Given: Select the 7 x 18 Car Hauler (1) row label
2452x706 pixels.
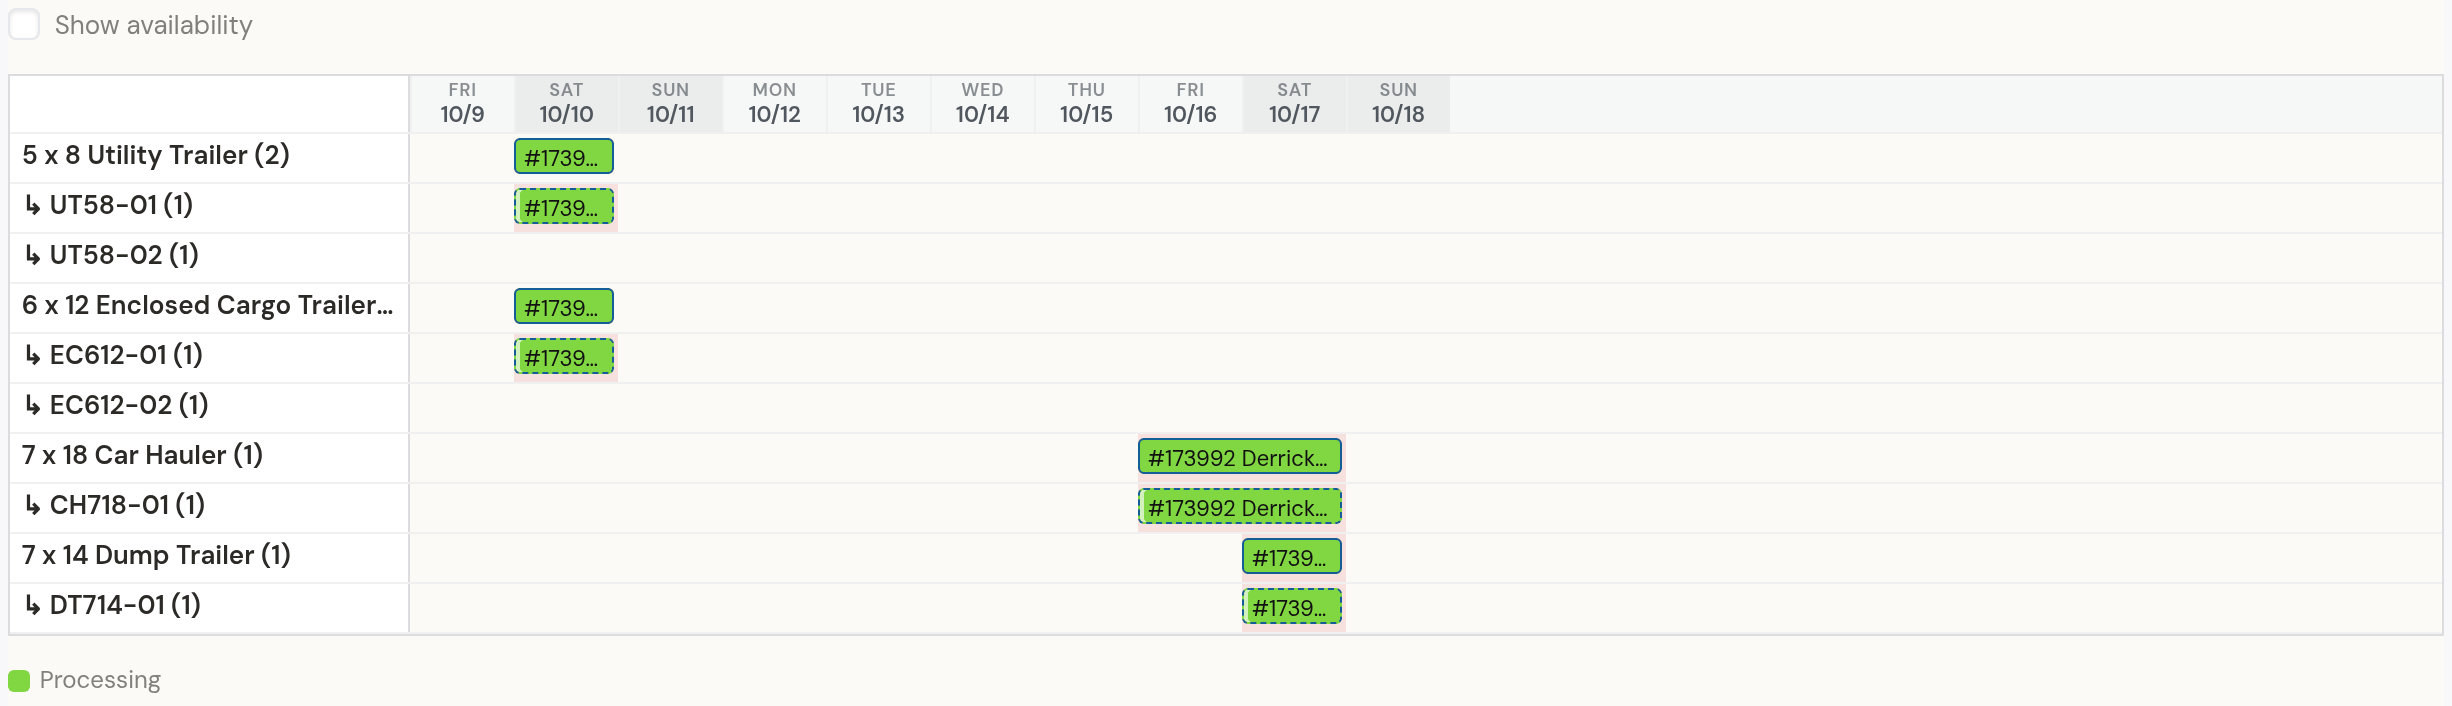Looking at the screenshot, I should pyautogui.click(x=143, y=455).
